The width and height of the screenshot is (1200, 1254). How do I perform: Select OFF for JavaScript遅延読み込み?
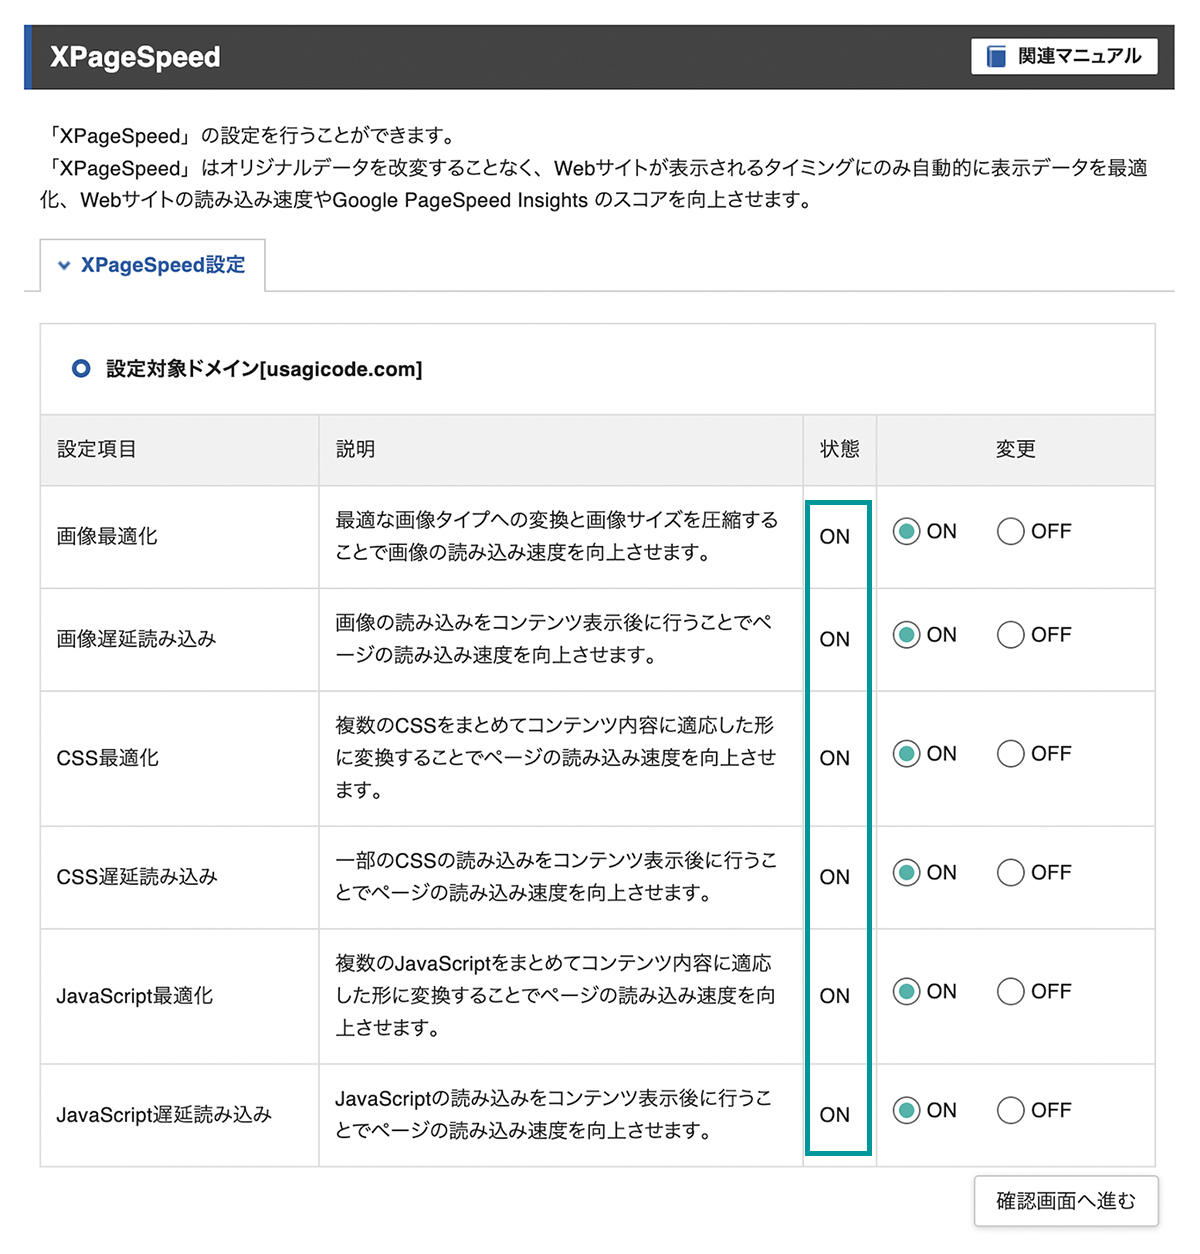pyautogui.click(x=1011, y=1110)
